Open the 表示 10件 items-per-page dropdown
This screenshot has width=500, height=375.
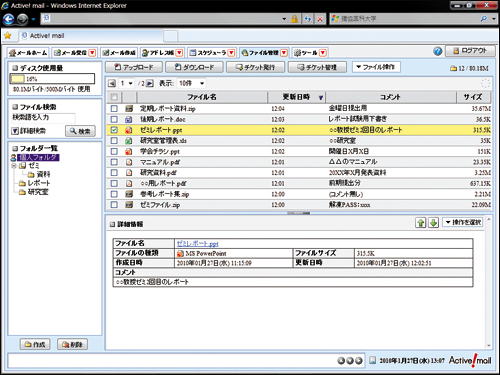tap(191, 83)
